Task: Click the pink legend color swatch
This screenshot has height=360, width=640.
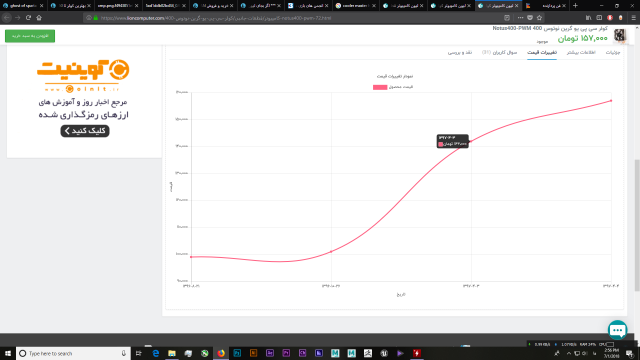Action: pyautogui.click(x=380, y=87)
